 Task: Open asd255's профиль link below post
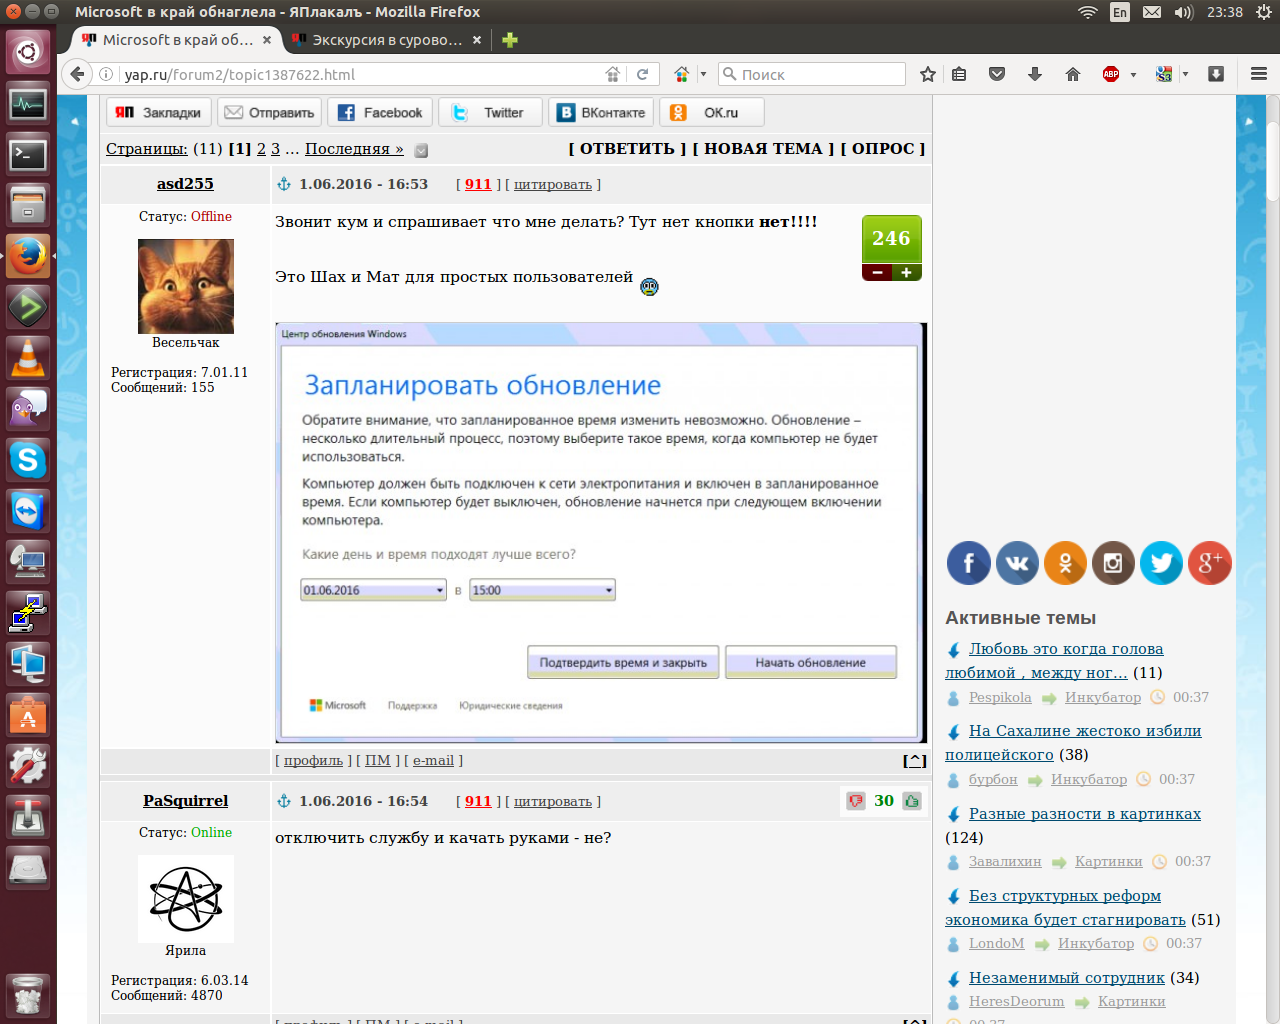click(x=313, y=761)
